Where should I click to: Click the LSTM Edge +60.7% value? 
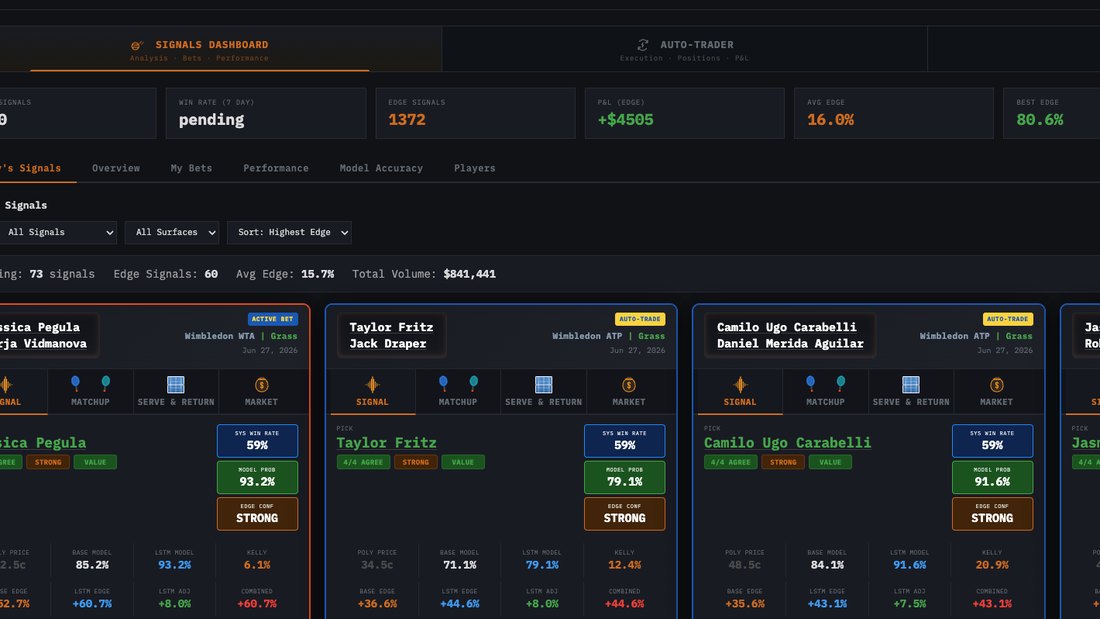tap(92, 604)
